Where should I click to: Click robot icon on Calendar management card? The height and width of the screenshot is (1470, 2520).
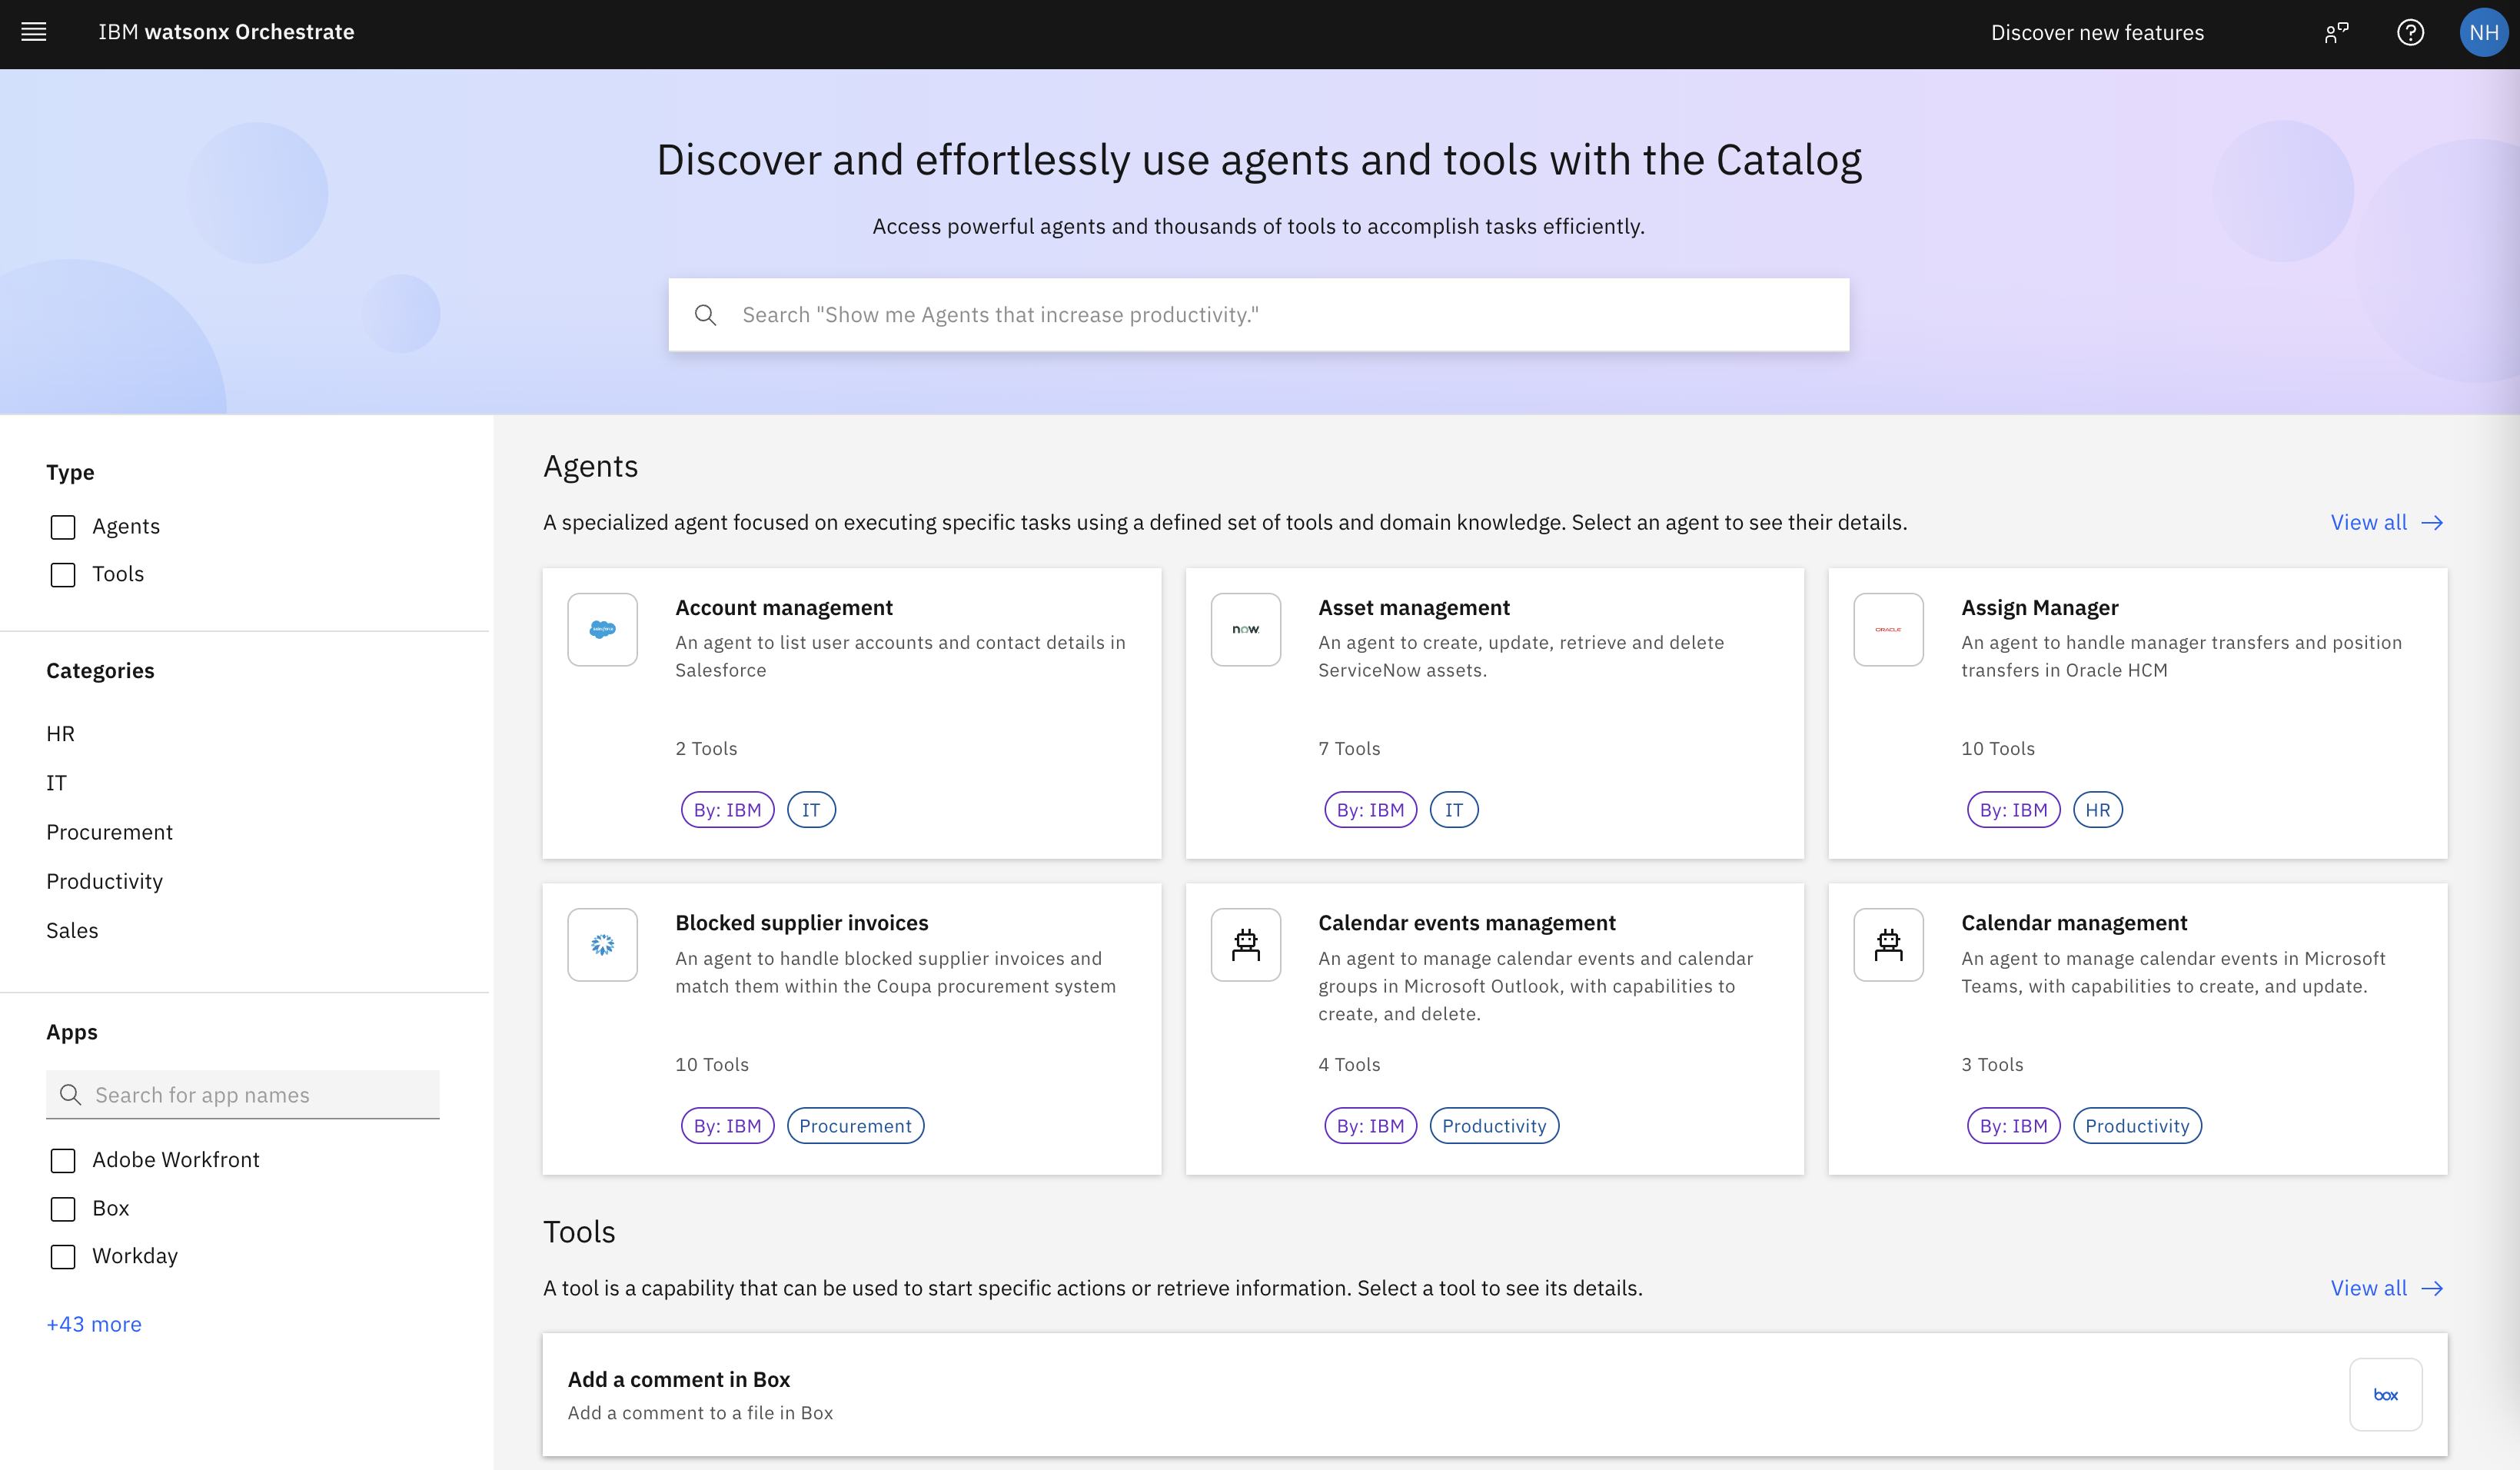click(x=1888, y=945)
